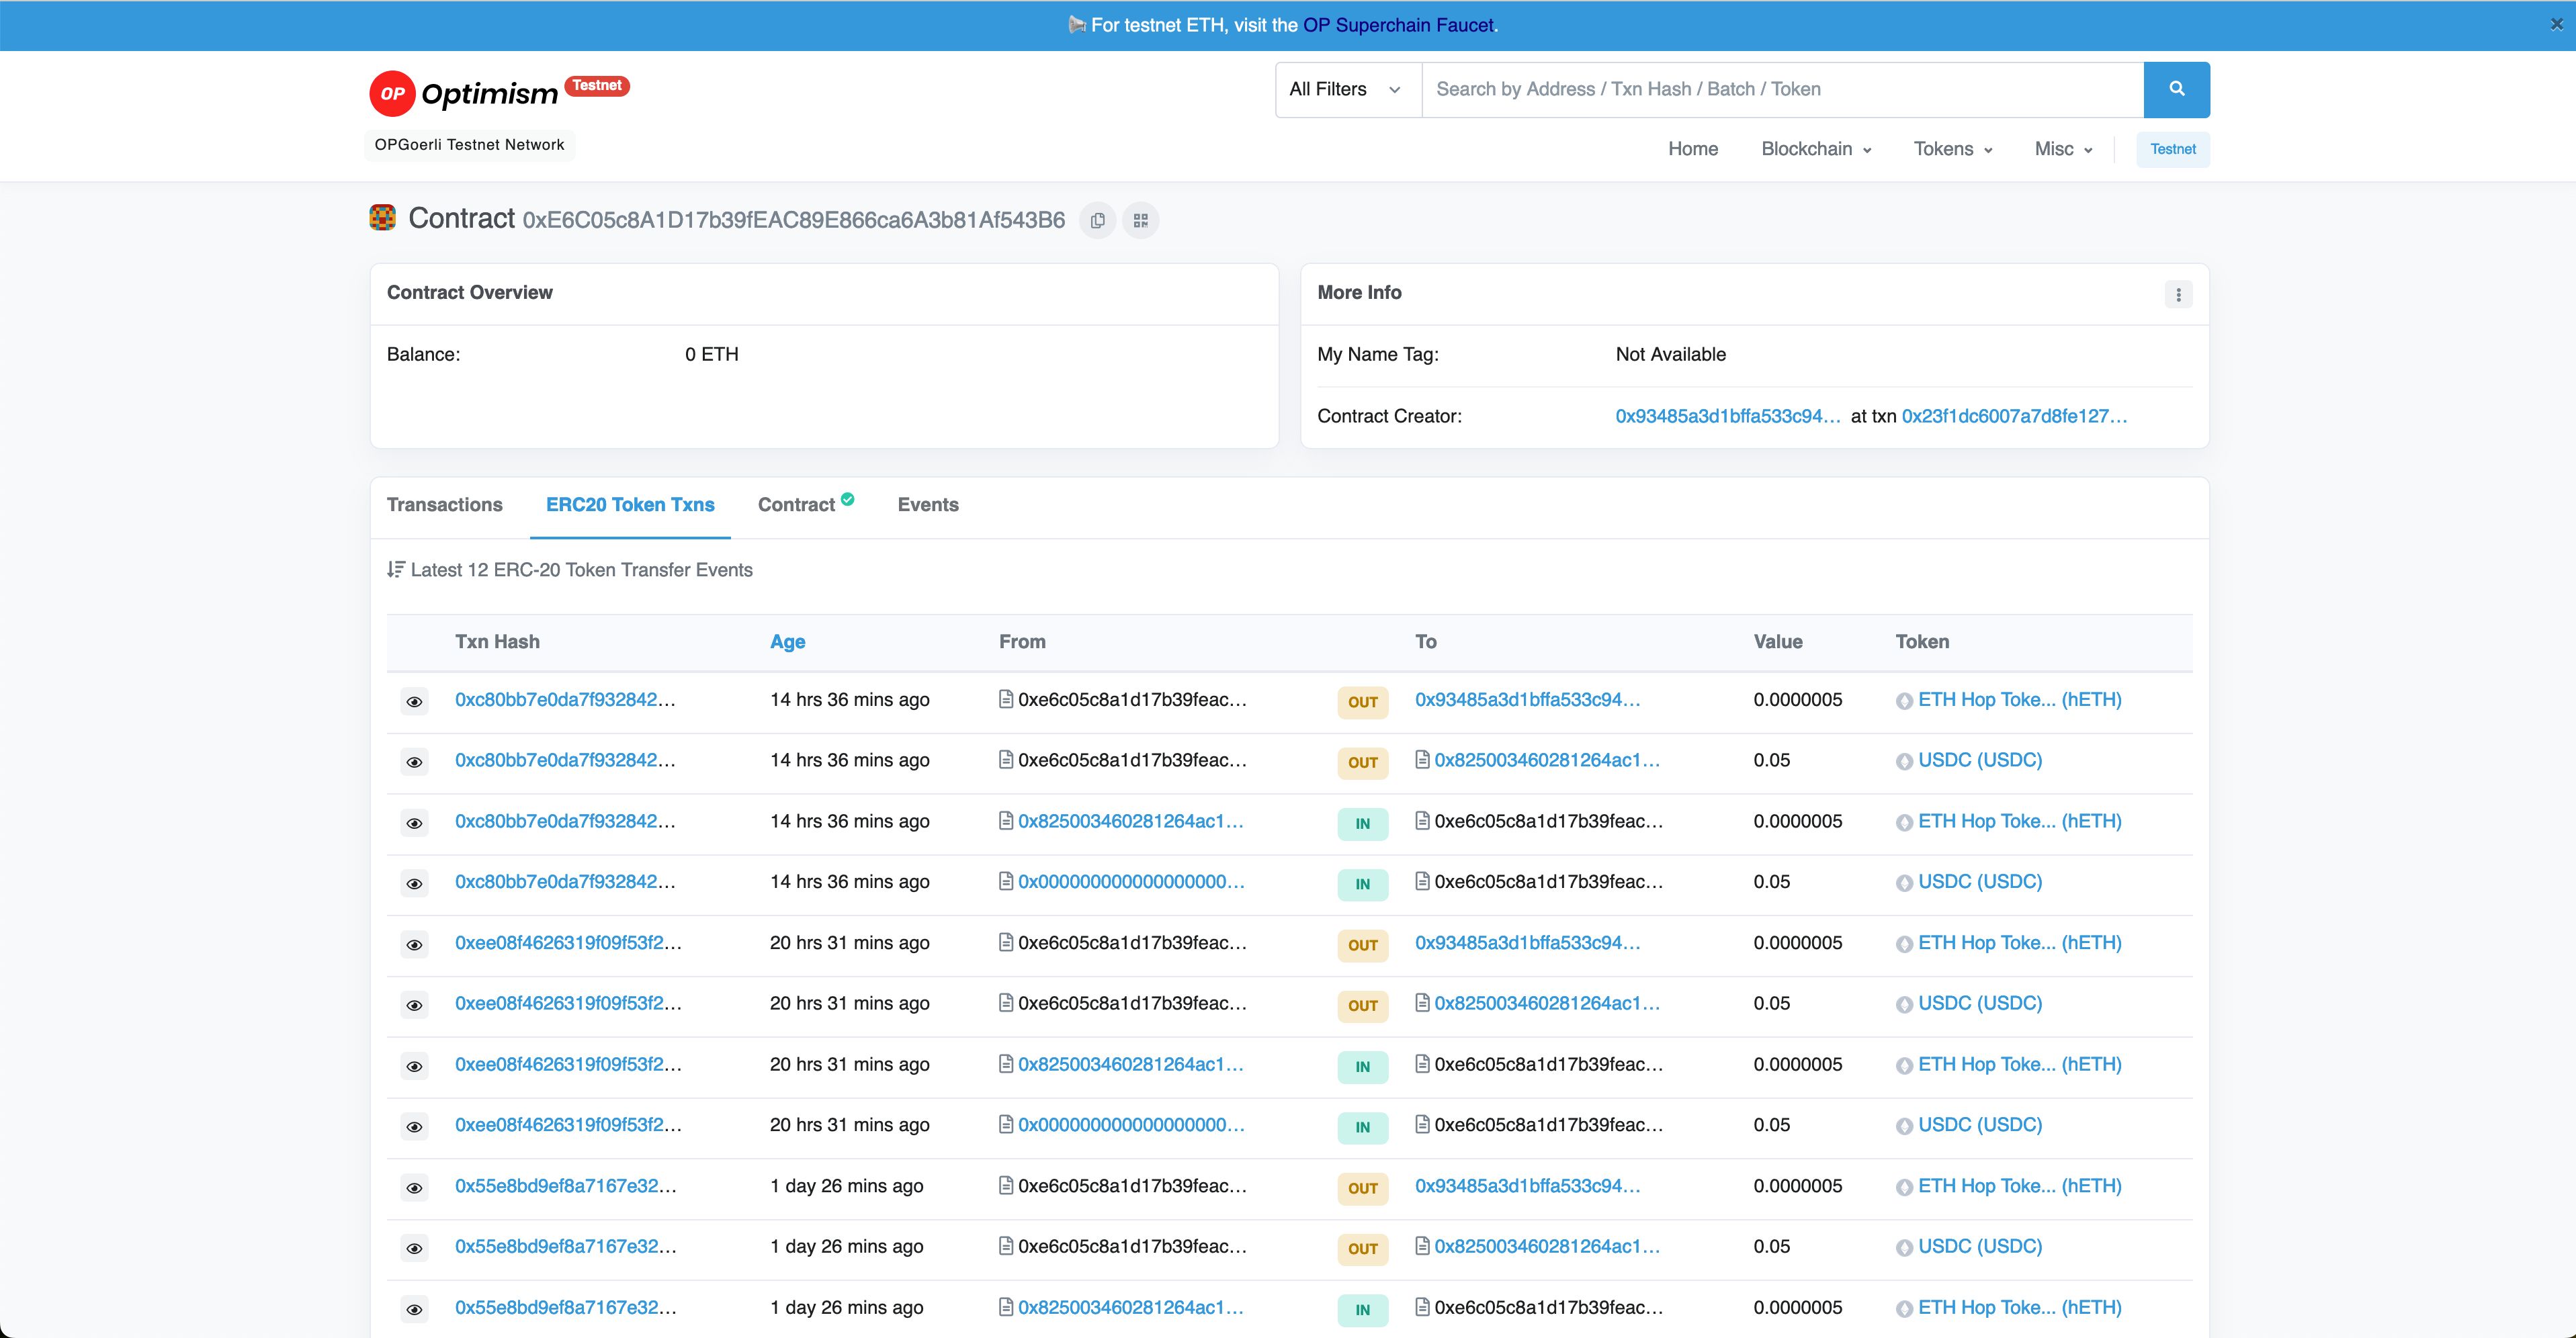Click the contract identicon beside the title
2576x1338 pixels.
(382, 218)
